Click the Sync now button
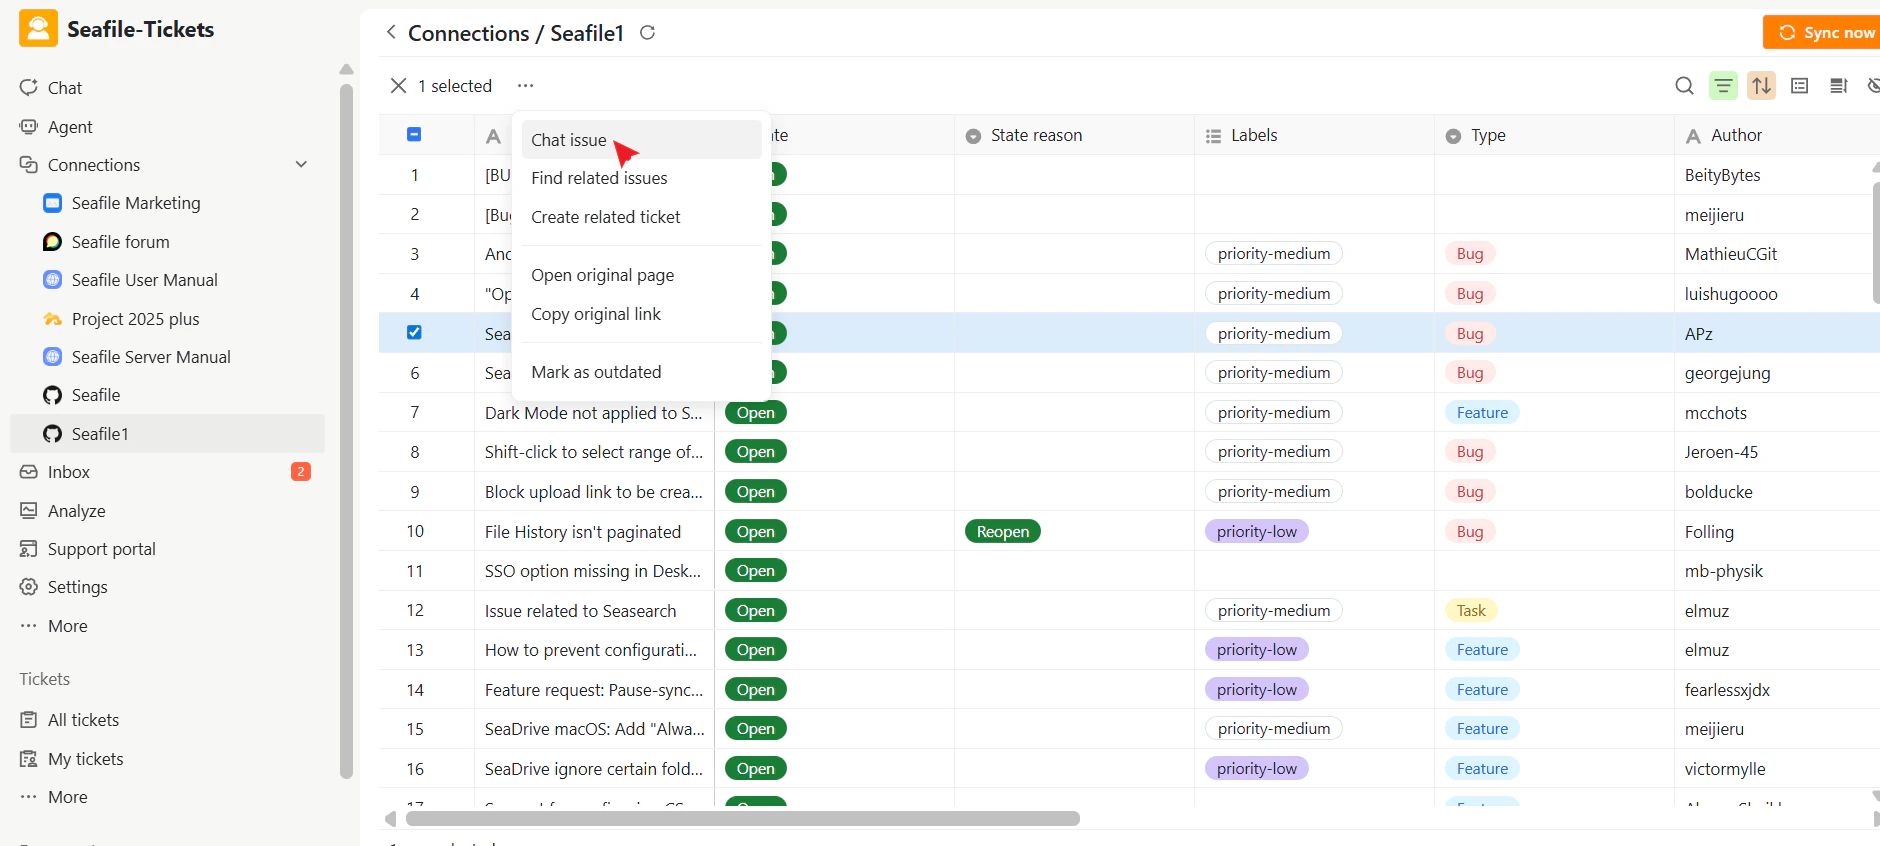The width and height of the screenshot is (1880, 846). pos(1822,32)
